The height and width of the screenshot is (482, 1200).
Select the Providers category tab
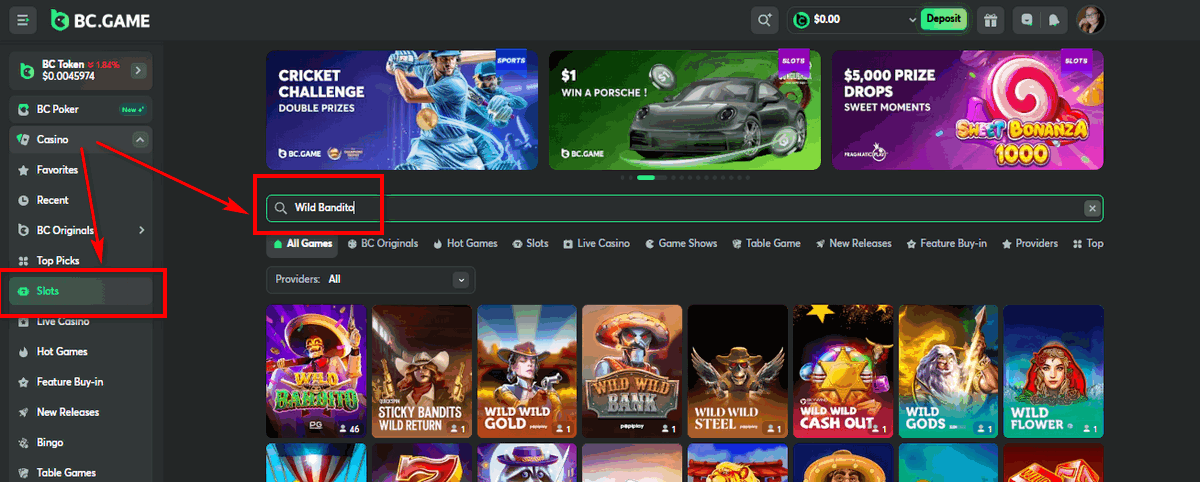pyautogui.click(x=1030, y=243)
